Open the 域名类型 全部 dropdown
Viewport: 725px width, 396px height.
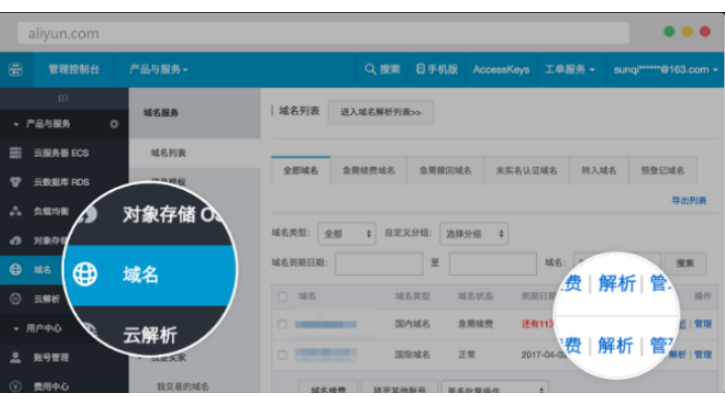tap(346, 234)
